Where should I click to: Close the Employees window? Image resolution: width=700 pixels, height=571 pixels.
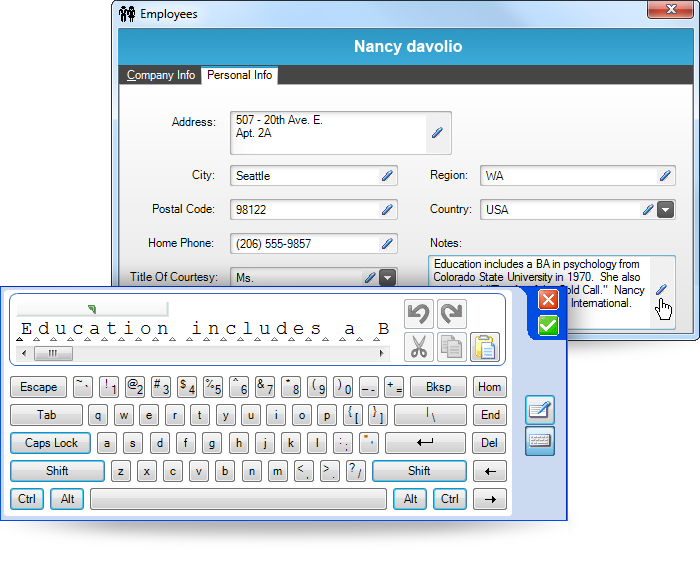tap(671, 9)
